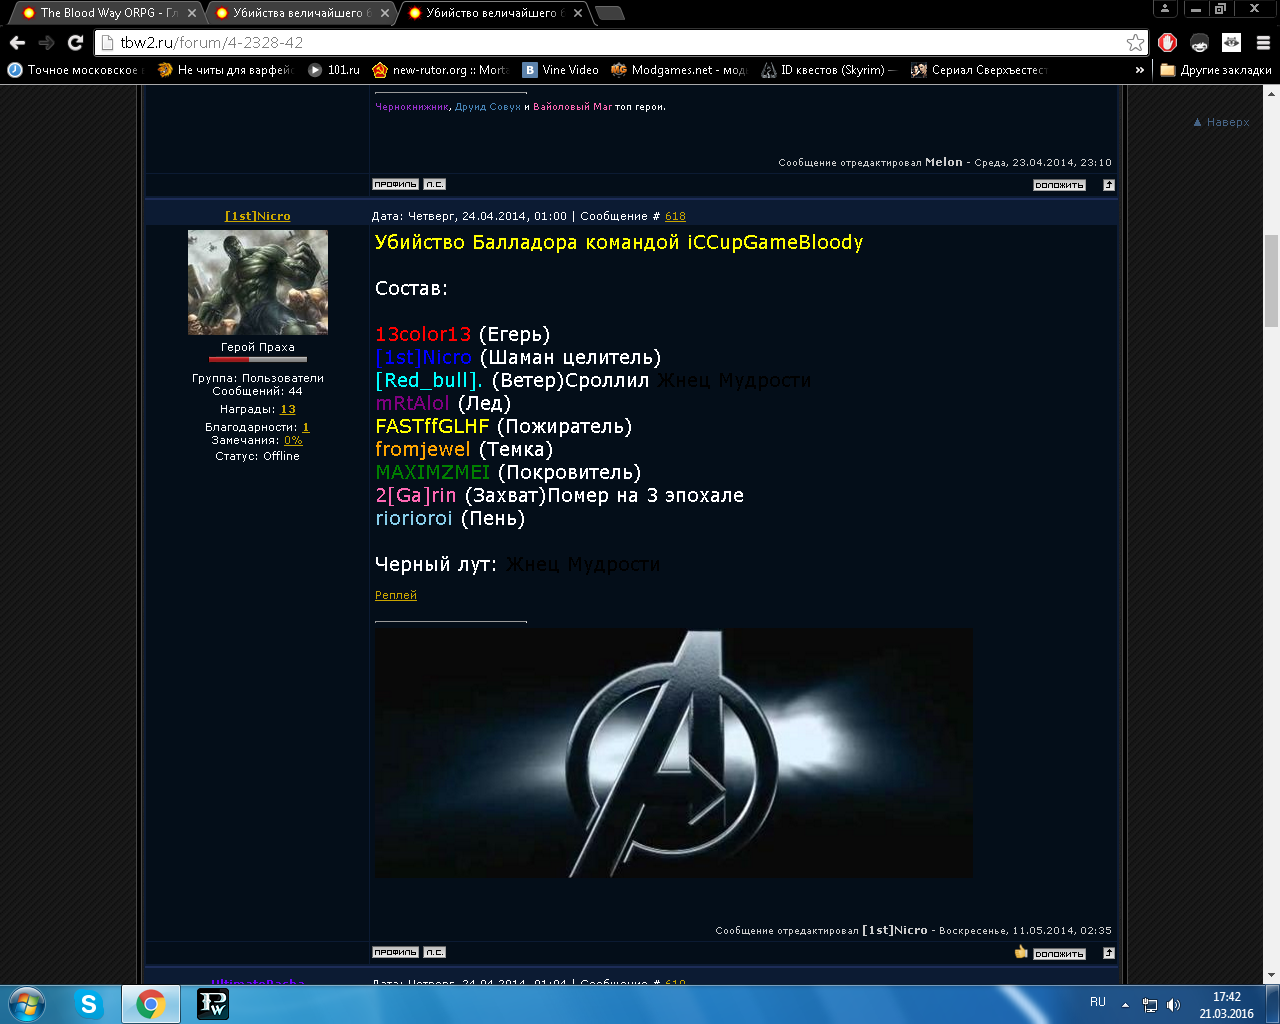Screen dimensions: 1280x1024
Task: Open the Modgames.net bookmark
Action: (679, 70)
